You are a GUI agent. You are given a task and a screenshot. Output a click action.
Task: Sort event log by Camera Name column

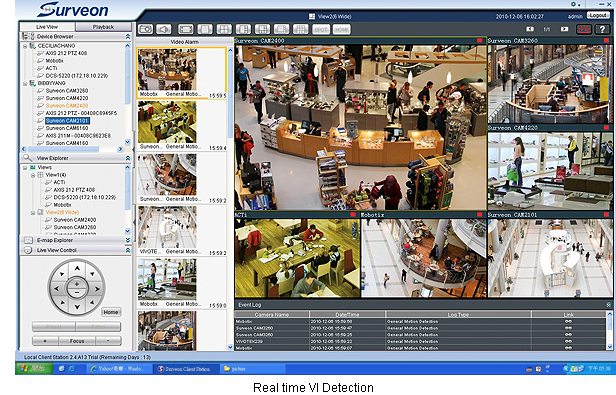pos(272,314)
